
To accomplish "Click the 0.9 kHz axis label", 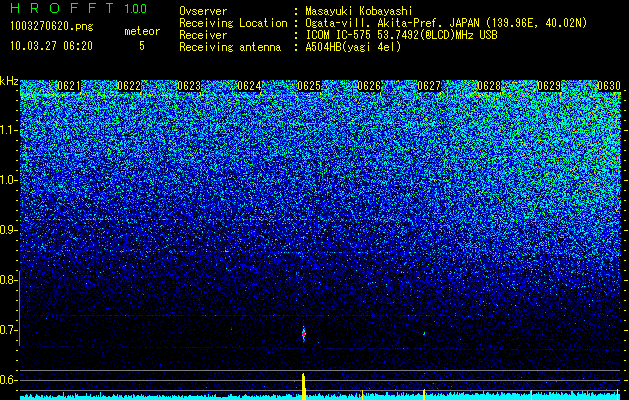I will point(8,230).
